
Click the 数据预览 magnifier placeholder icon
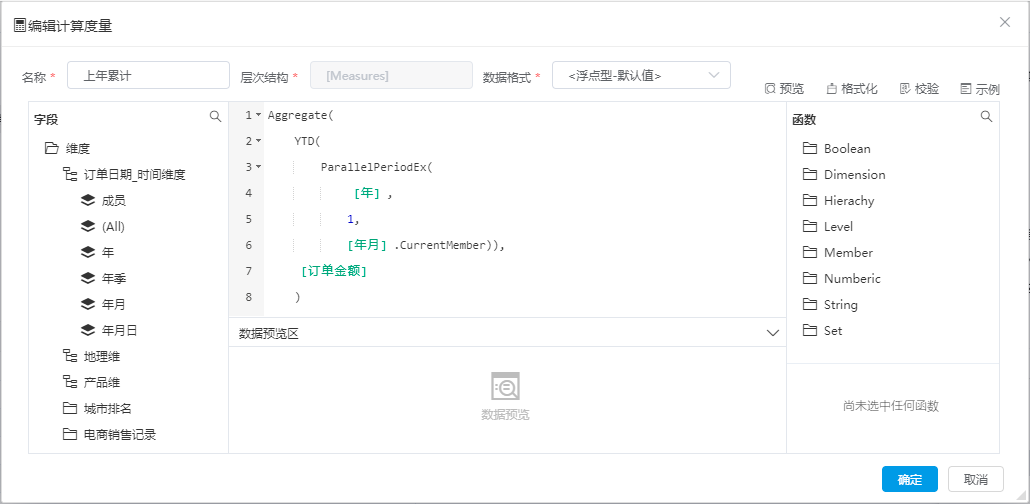506,386
